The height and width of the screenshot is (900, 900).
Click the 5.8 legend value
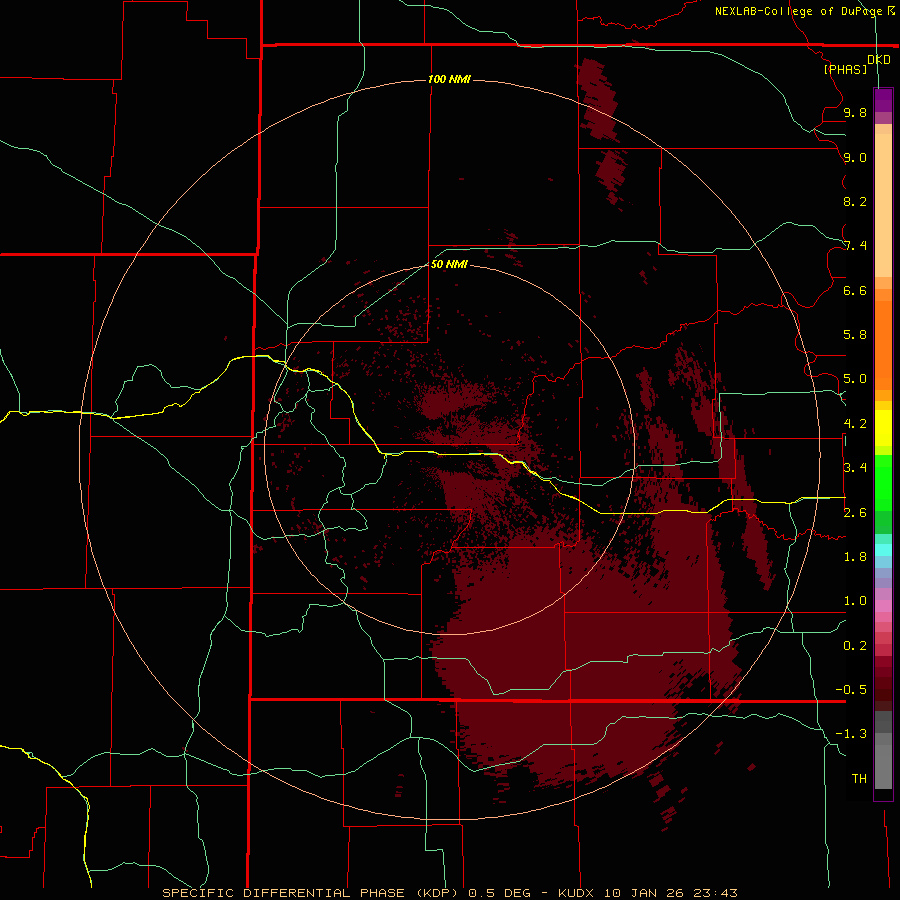pyautogui.click(x=855, y=335)
